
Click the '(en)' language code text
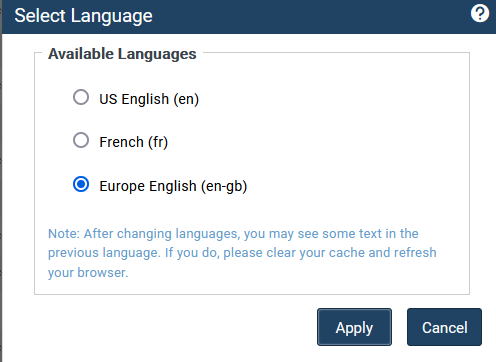186,99
